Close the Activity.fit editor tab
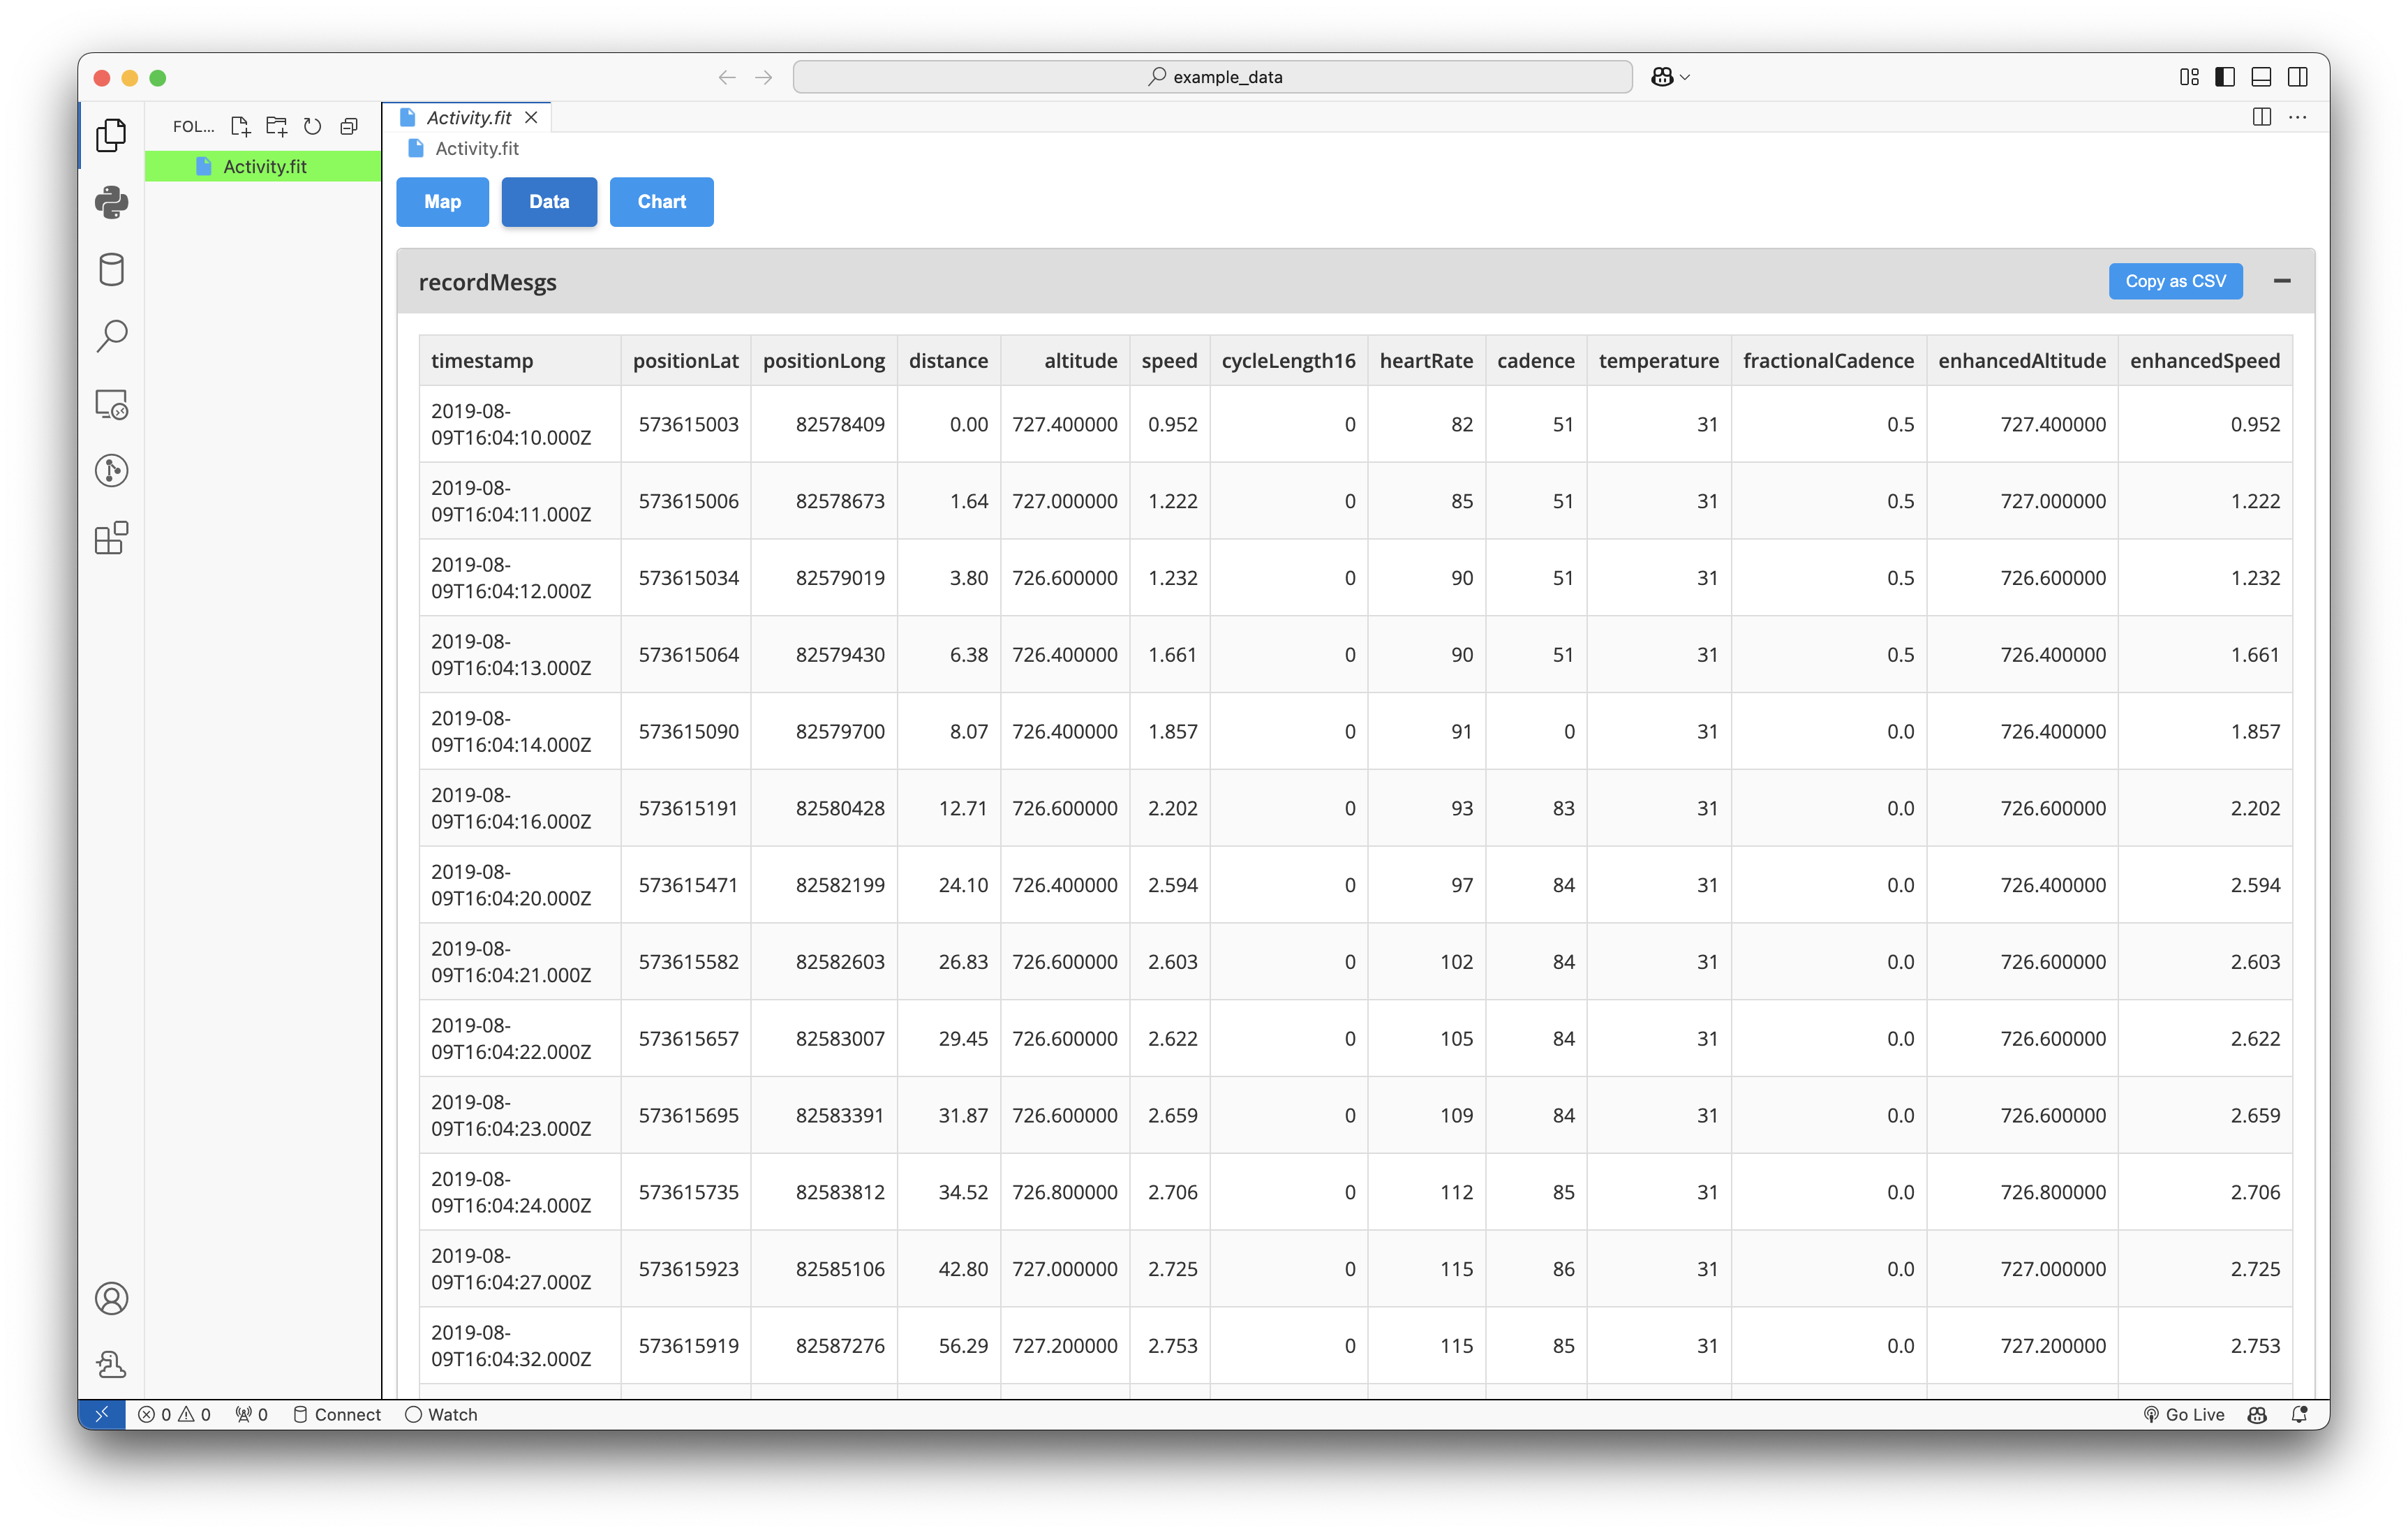 532,117
